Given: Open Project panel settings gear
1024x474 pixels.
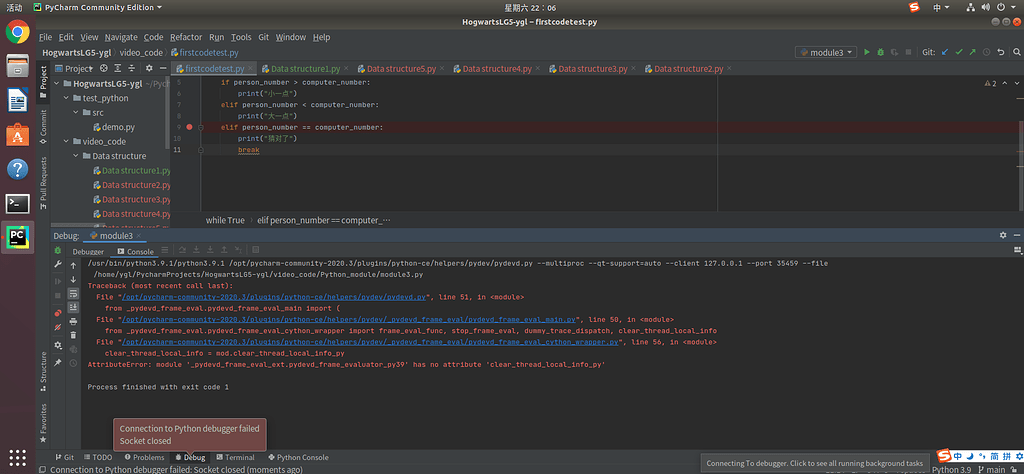Looking at the screenshot, I should pyautogui.click(x=149, y=69).
